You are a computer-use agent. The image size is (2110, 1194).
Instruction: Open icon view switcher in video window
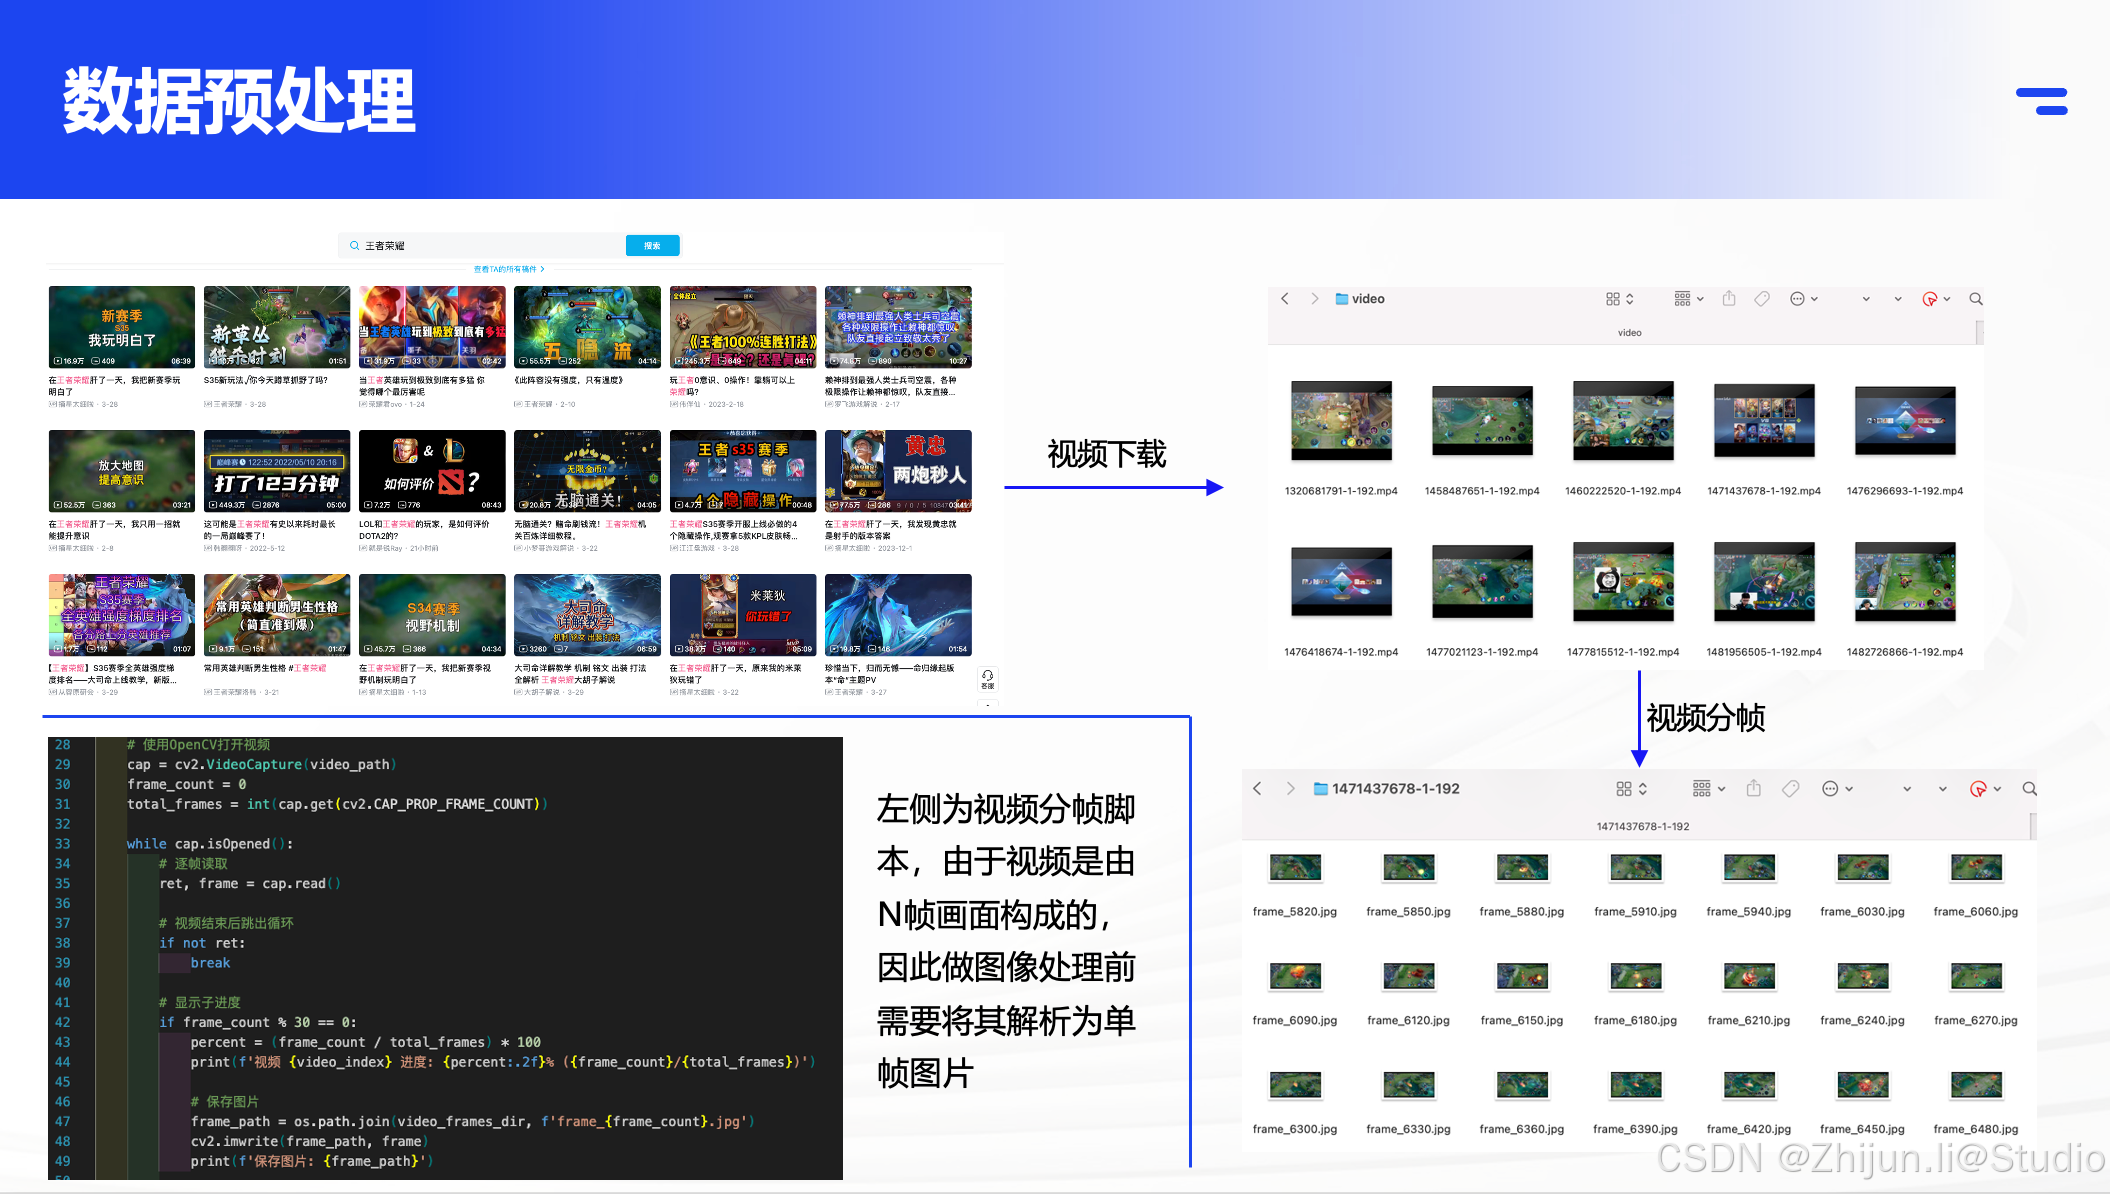[x=1619, y=299]
